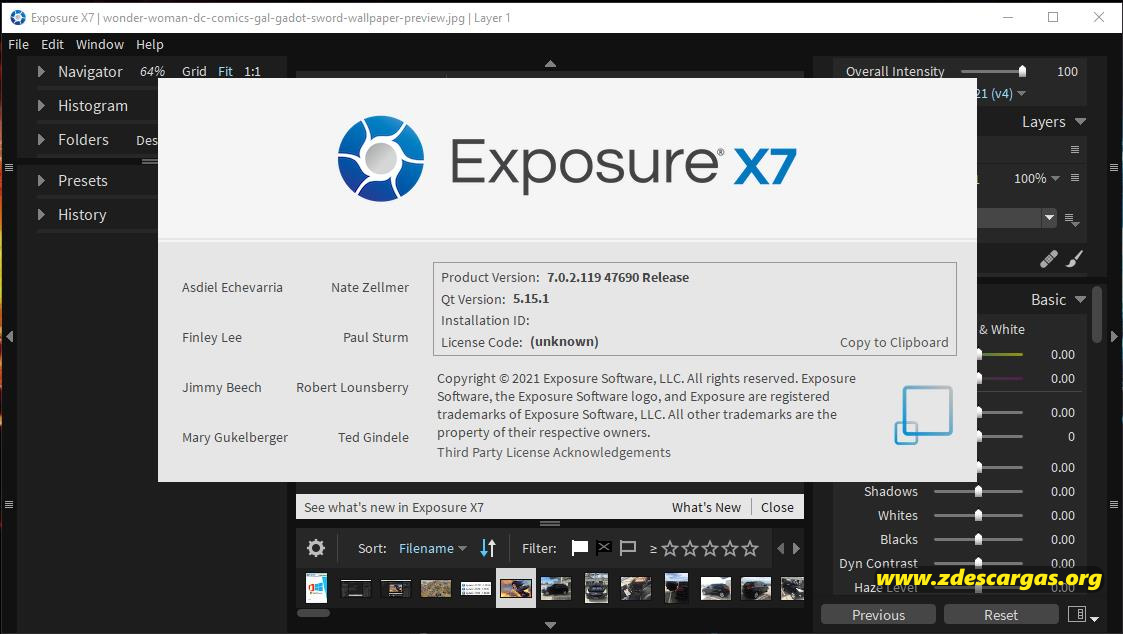Collapse the bottom filmstrip with the down arrow
The width and height of the screenshot is (1123, 634).
(x=550, y=625)
